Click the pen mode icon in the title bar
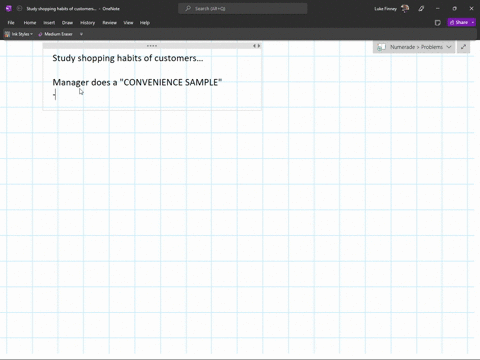The height and width of the screenshot is (360, 480). [x=421, y=9]
